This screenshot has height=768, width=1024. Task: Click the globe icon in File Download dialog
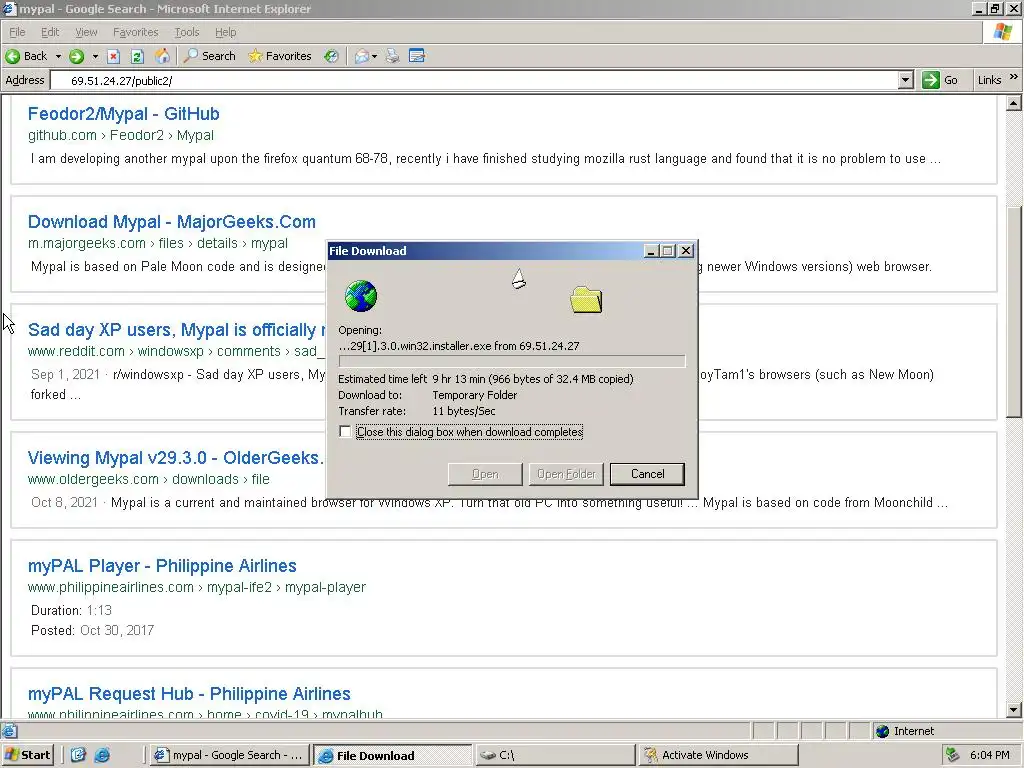tap(360, 296)
